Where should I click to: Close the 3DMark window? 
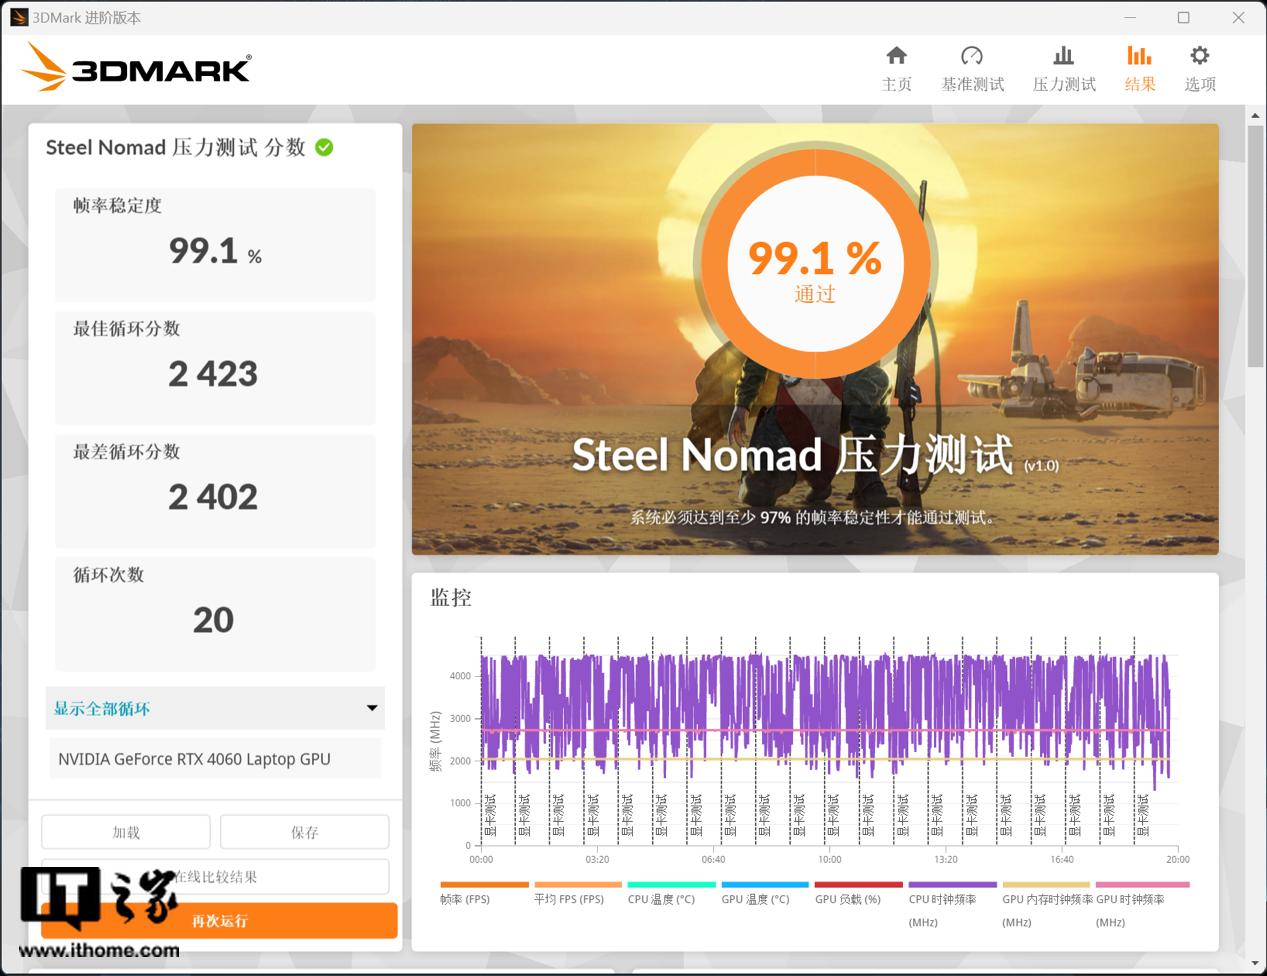(x=1238, y=17)
